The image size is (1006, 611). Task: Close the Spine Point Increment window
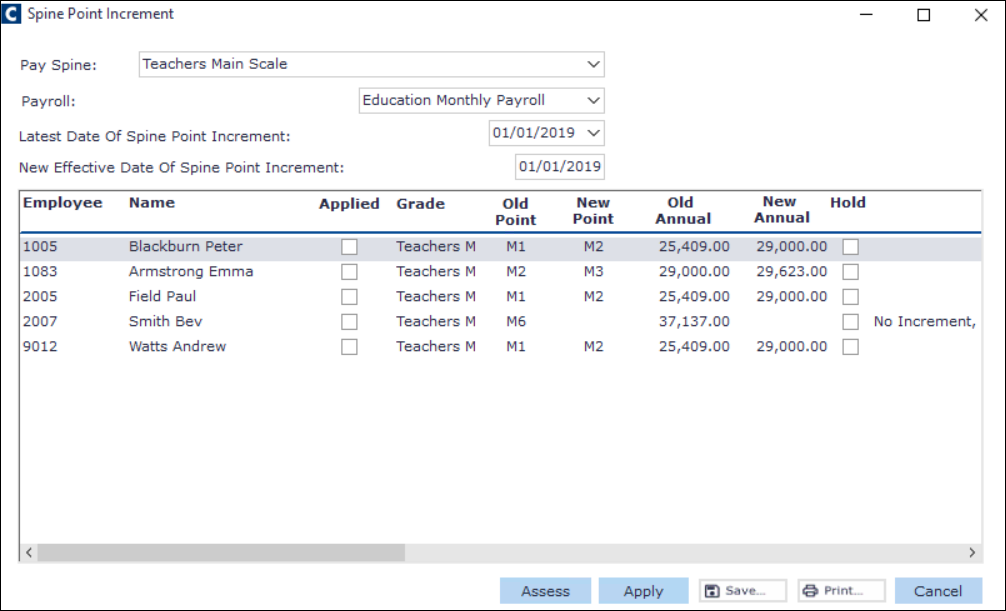[981, 15]
